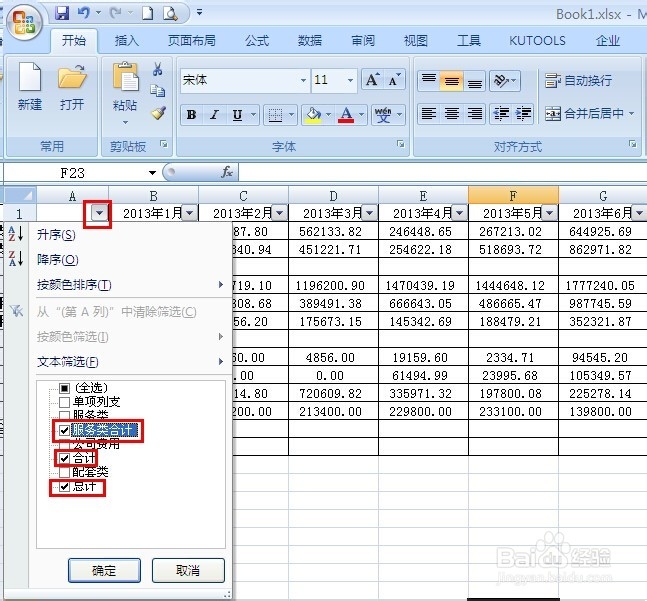Click the 打开 open folder icon
Viewport: 647px width, 601px height.
pyautogui.click(x=72, y=76)
